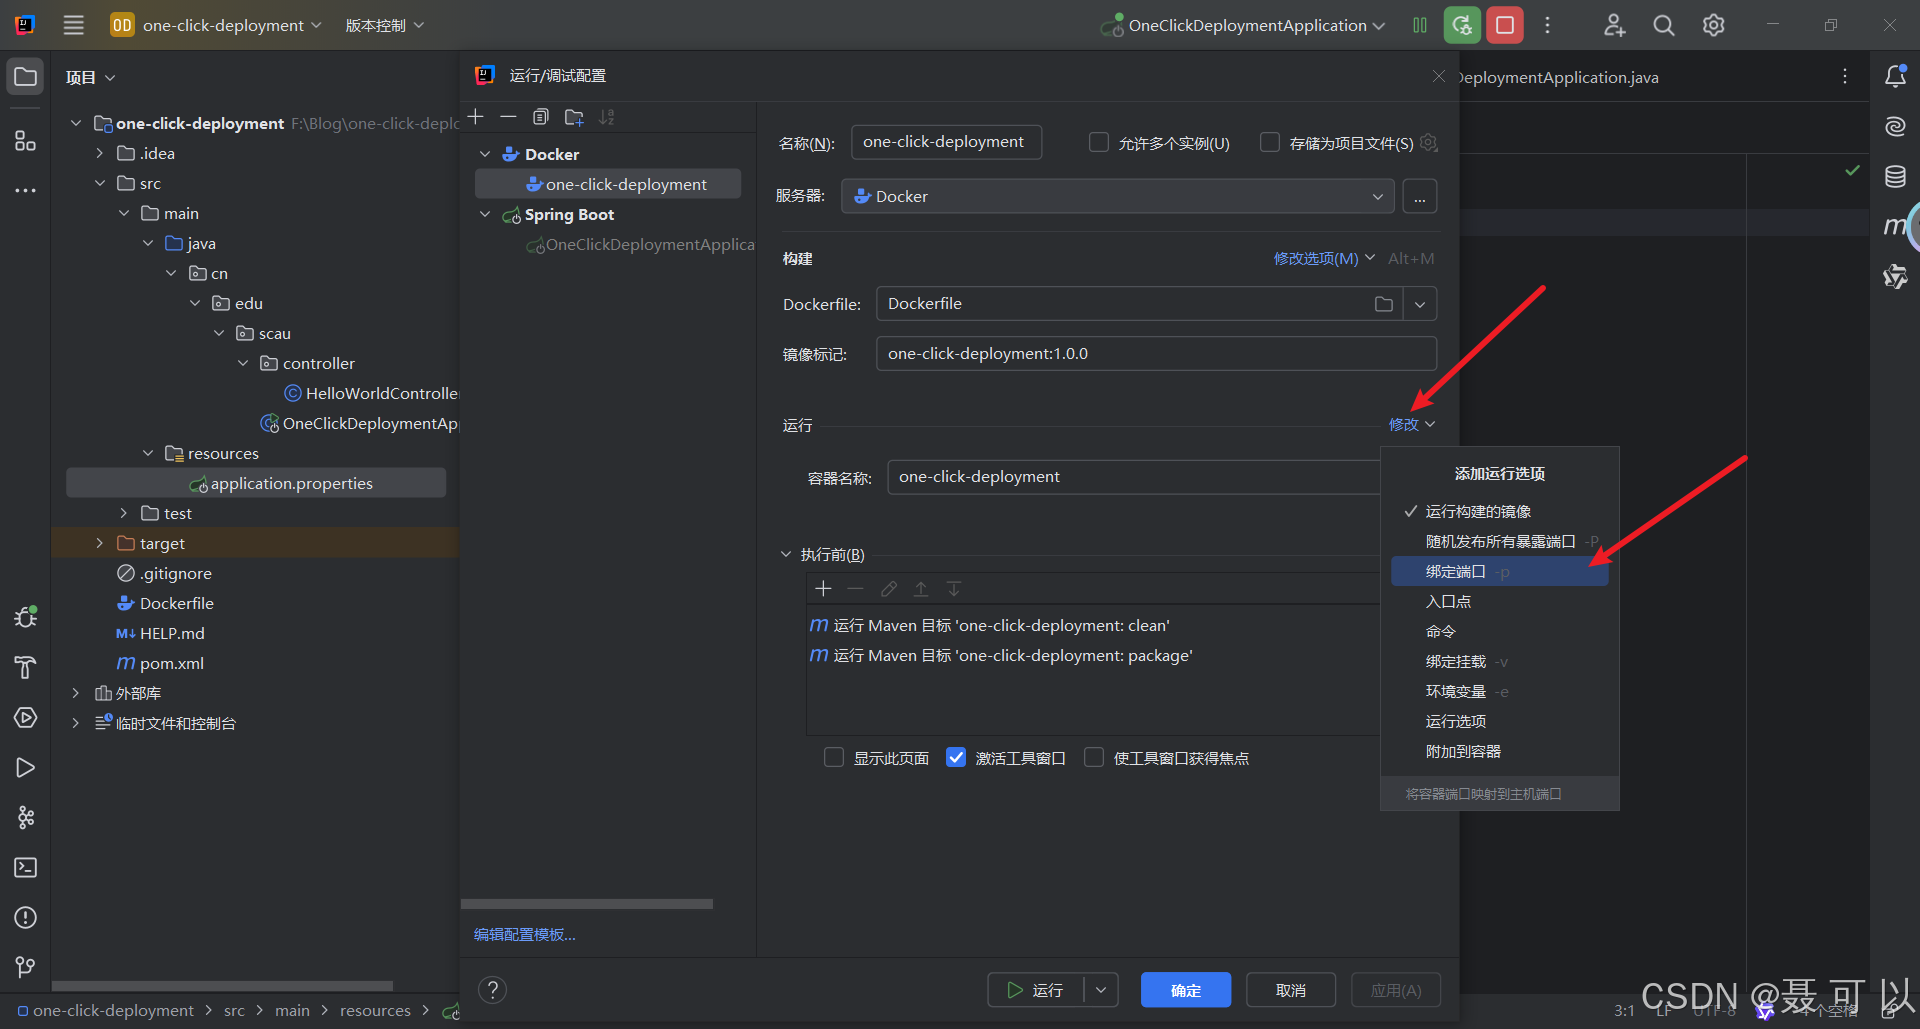1920x1029 pixels.
Task: Click the 确定 button
Action: click(1186, 990)
